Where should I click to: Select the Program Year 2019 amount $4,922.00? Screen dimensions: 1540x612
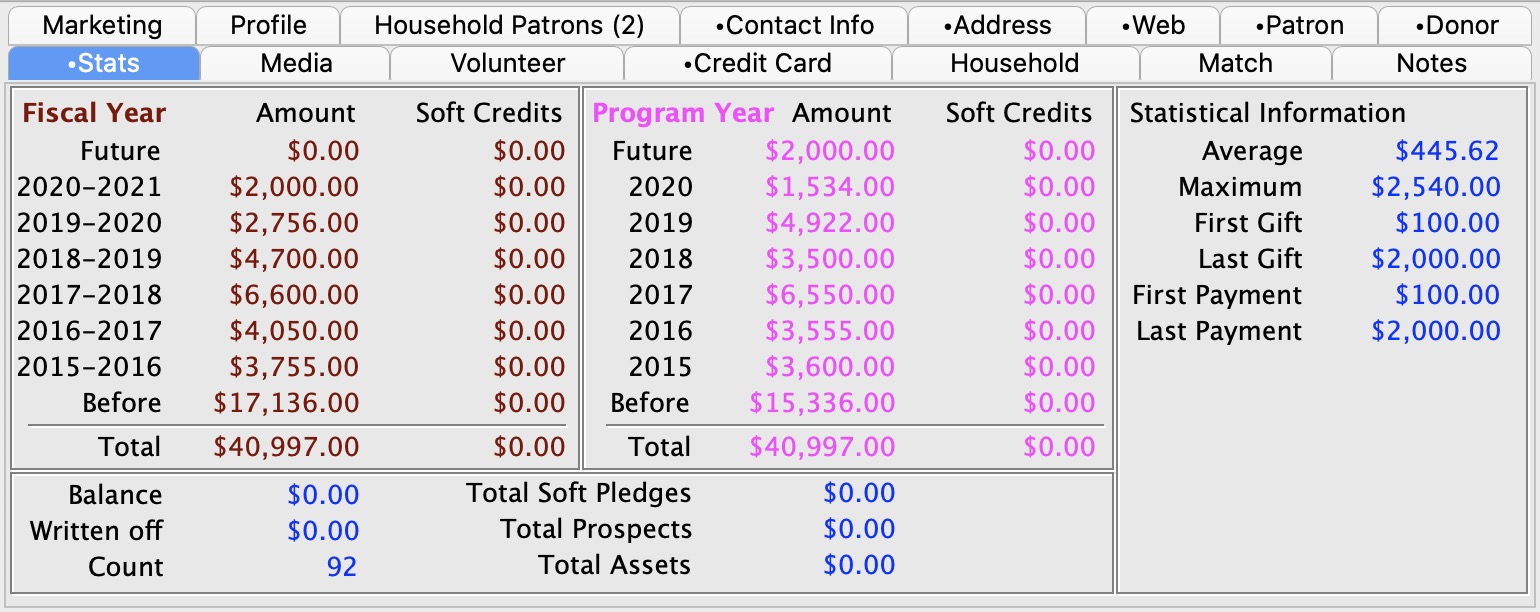pos(830,223)
